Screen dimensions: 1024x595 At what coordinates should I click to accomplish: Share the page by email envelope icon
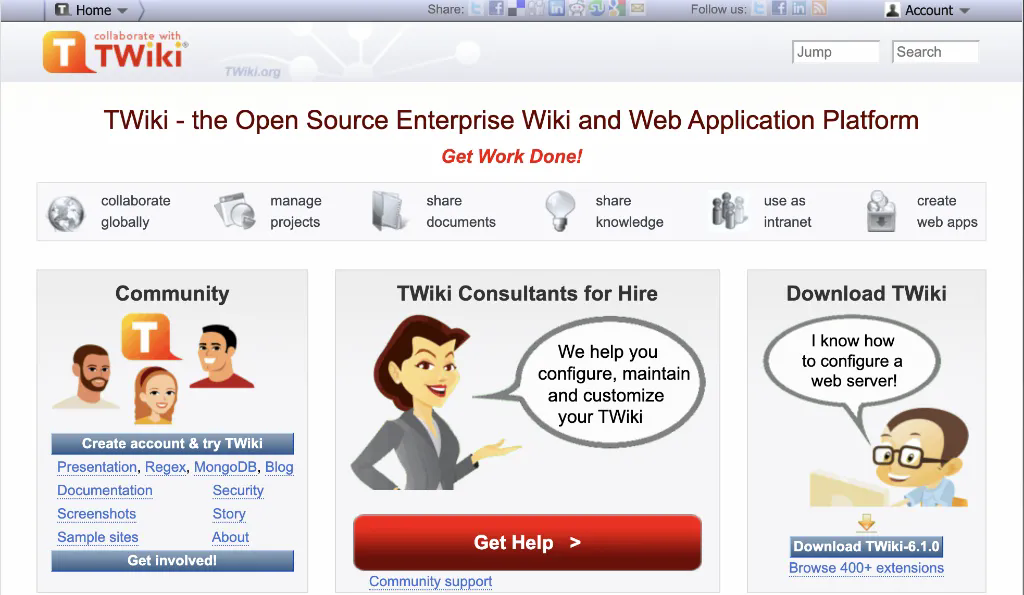[x=636, y=9]
